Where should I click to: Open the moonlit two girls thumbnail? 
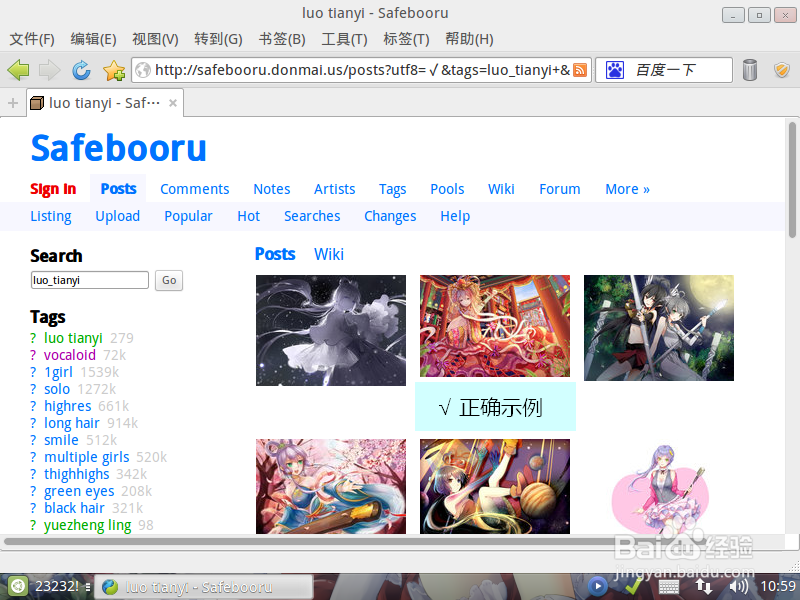659,328
